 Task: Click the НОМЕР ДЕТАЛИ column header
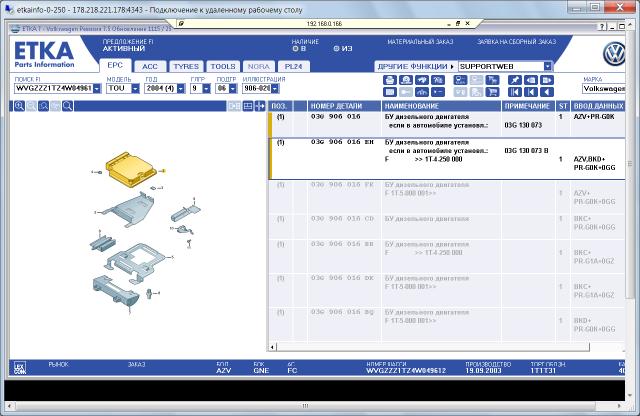[x=344, y=106]
